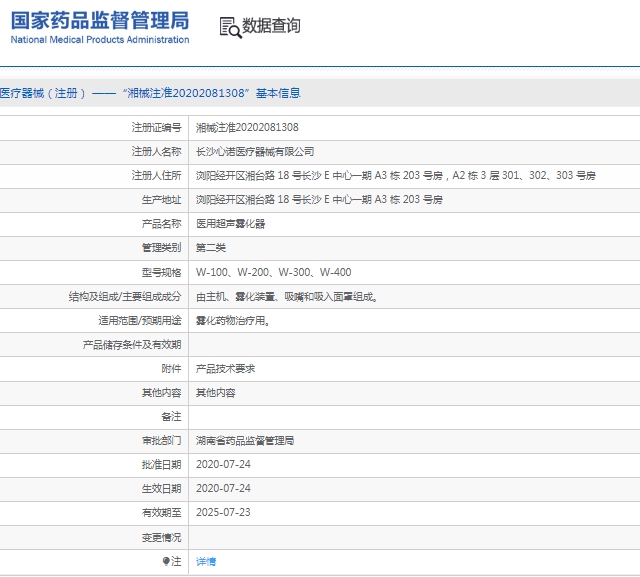Click the 型号规格 label
The width and height of the screenshot is (640, 577).
tap(162, 272)
